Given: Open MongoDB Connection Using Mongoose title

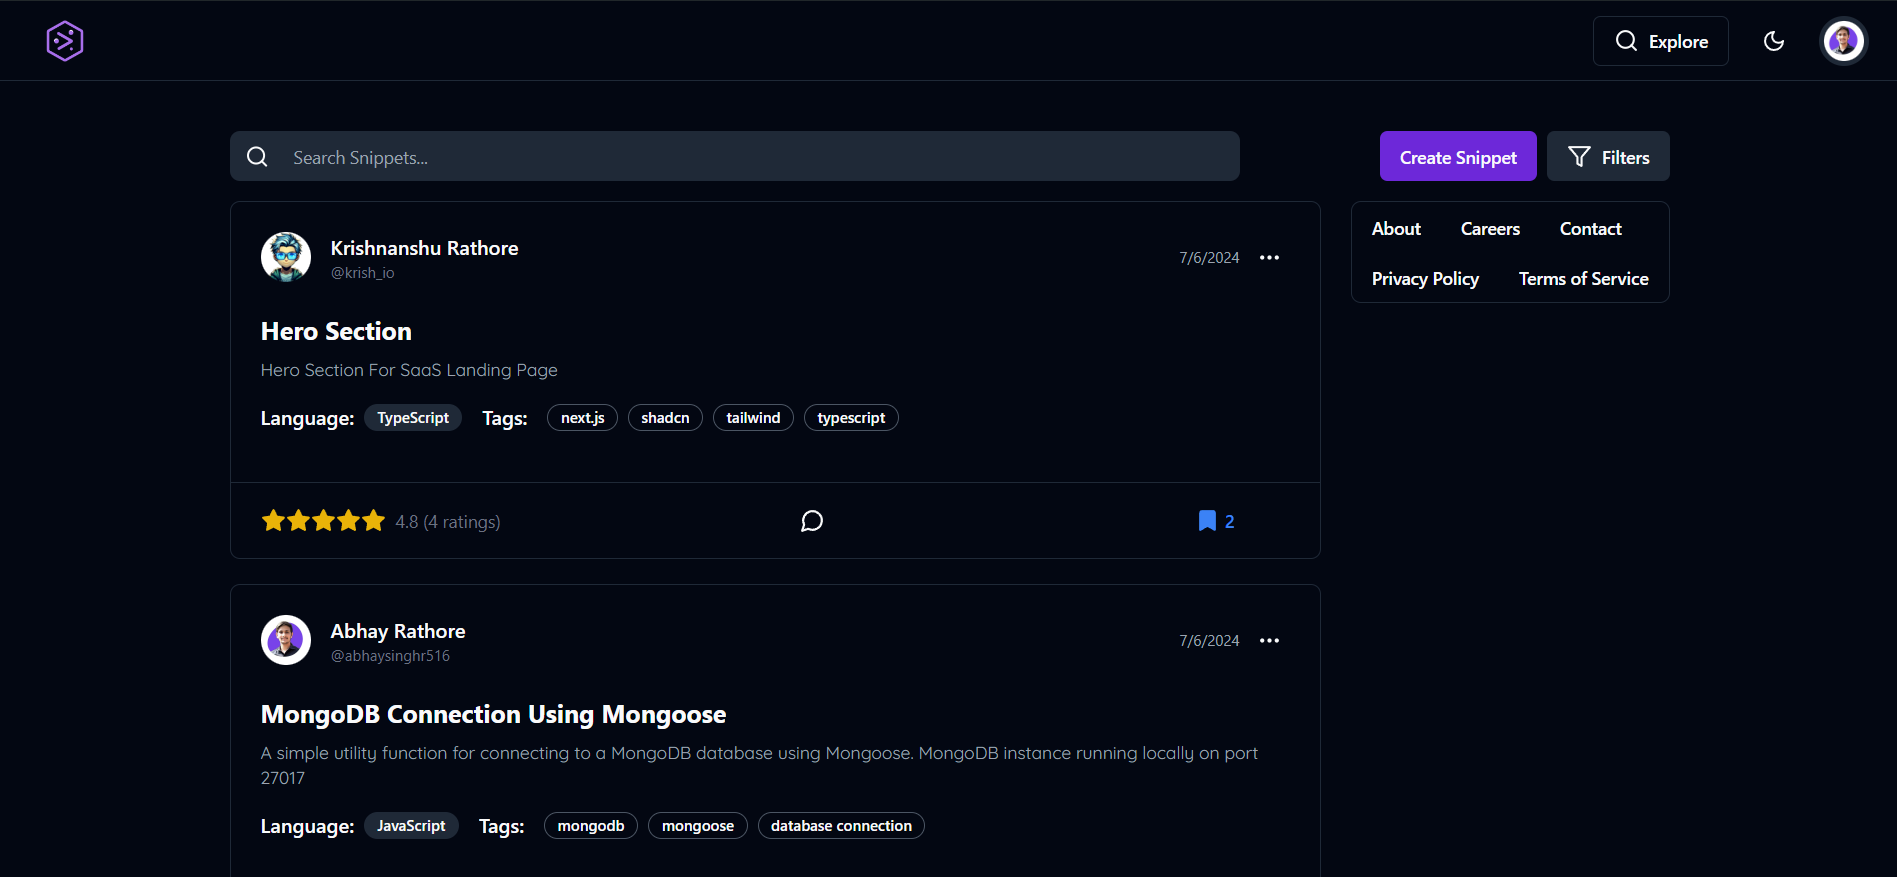Looking at the screenshot, I should (493, 714).
